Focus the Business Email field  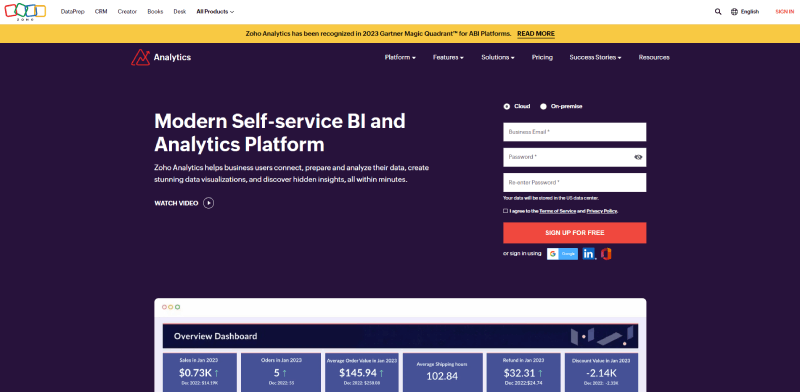[574, 132]
